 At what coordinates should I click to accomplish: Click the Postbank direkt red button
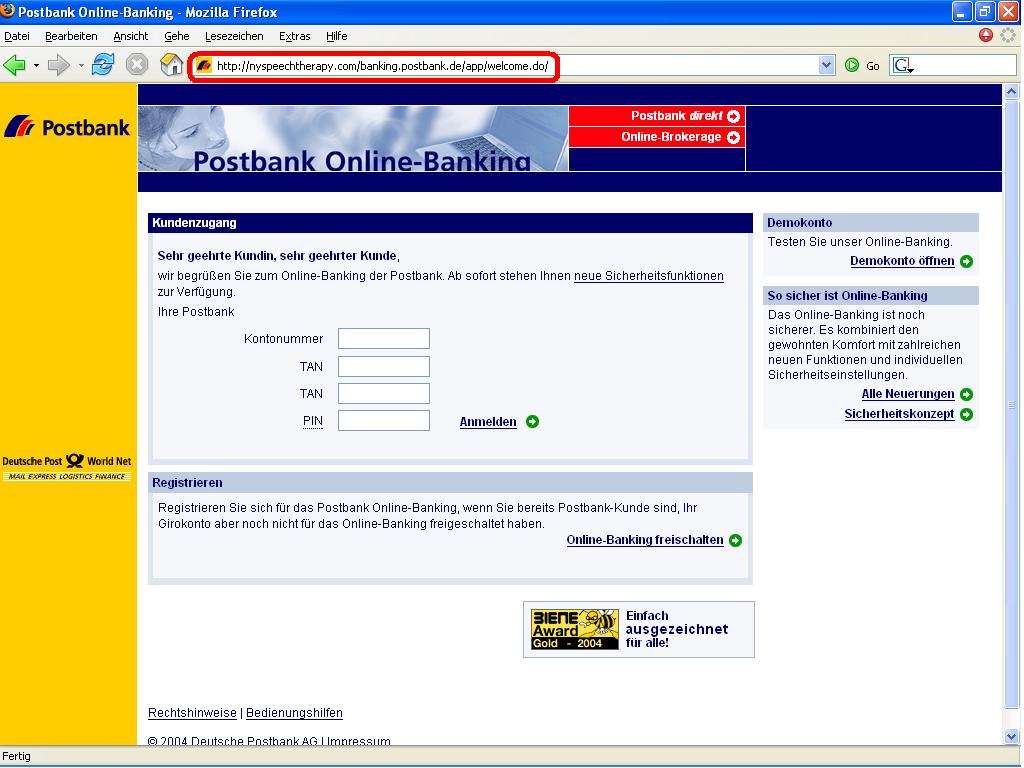[657, 116]
